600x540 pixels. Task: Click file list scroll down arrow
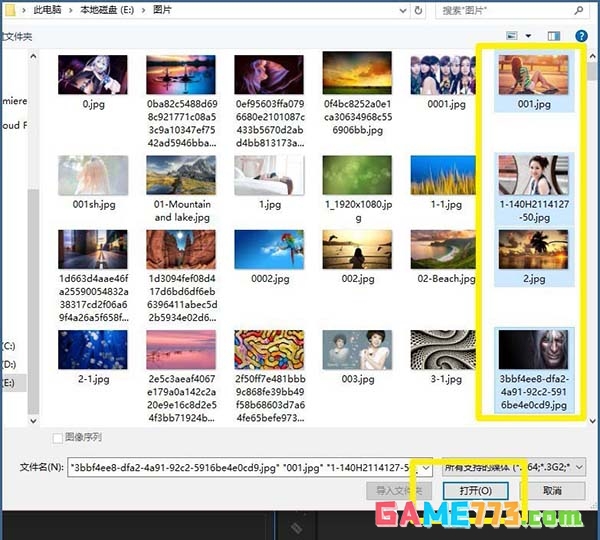[x=593, y=421]
